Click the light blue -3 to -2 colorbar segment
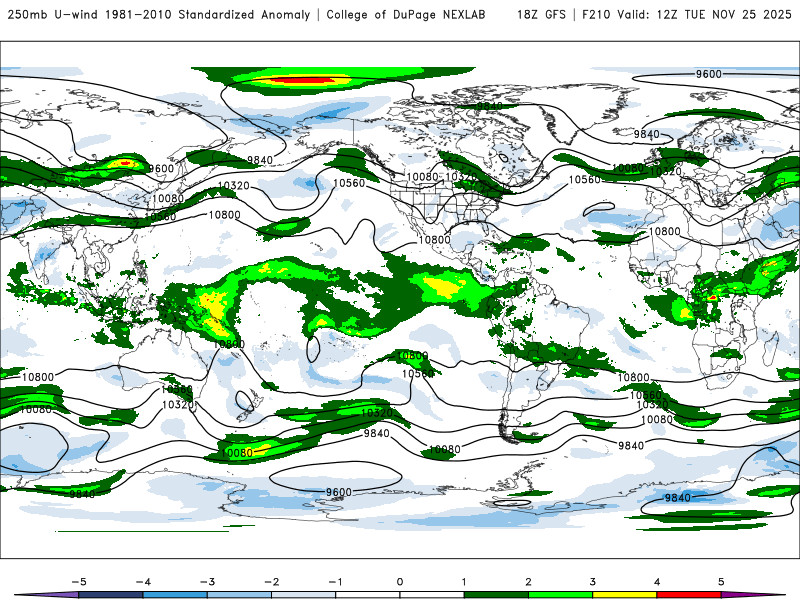 [239, 595]
